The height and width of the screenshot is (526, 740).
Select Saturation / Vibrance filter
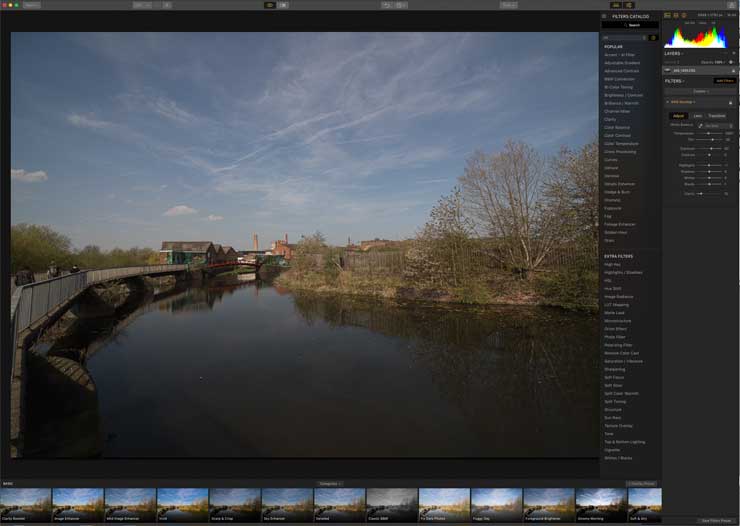tap(623, 361)
